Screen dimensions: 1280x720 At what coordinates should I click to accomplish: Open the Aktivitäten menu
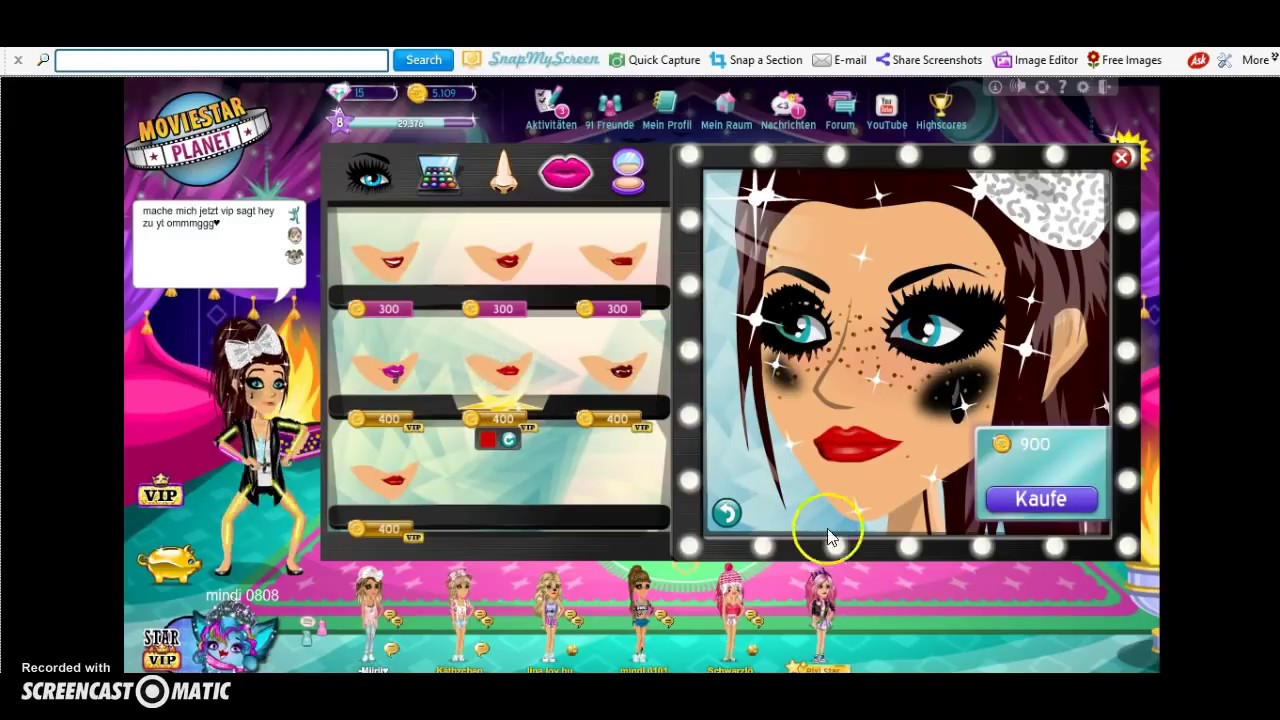[551, 110]
